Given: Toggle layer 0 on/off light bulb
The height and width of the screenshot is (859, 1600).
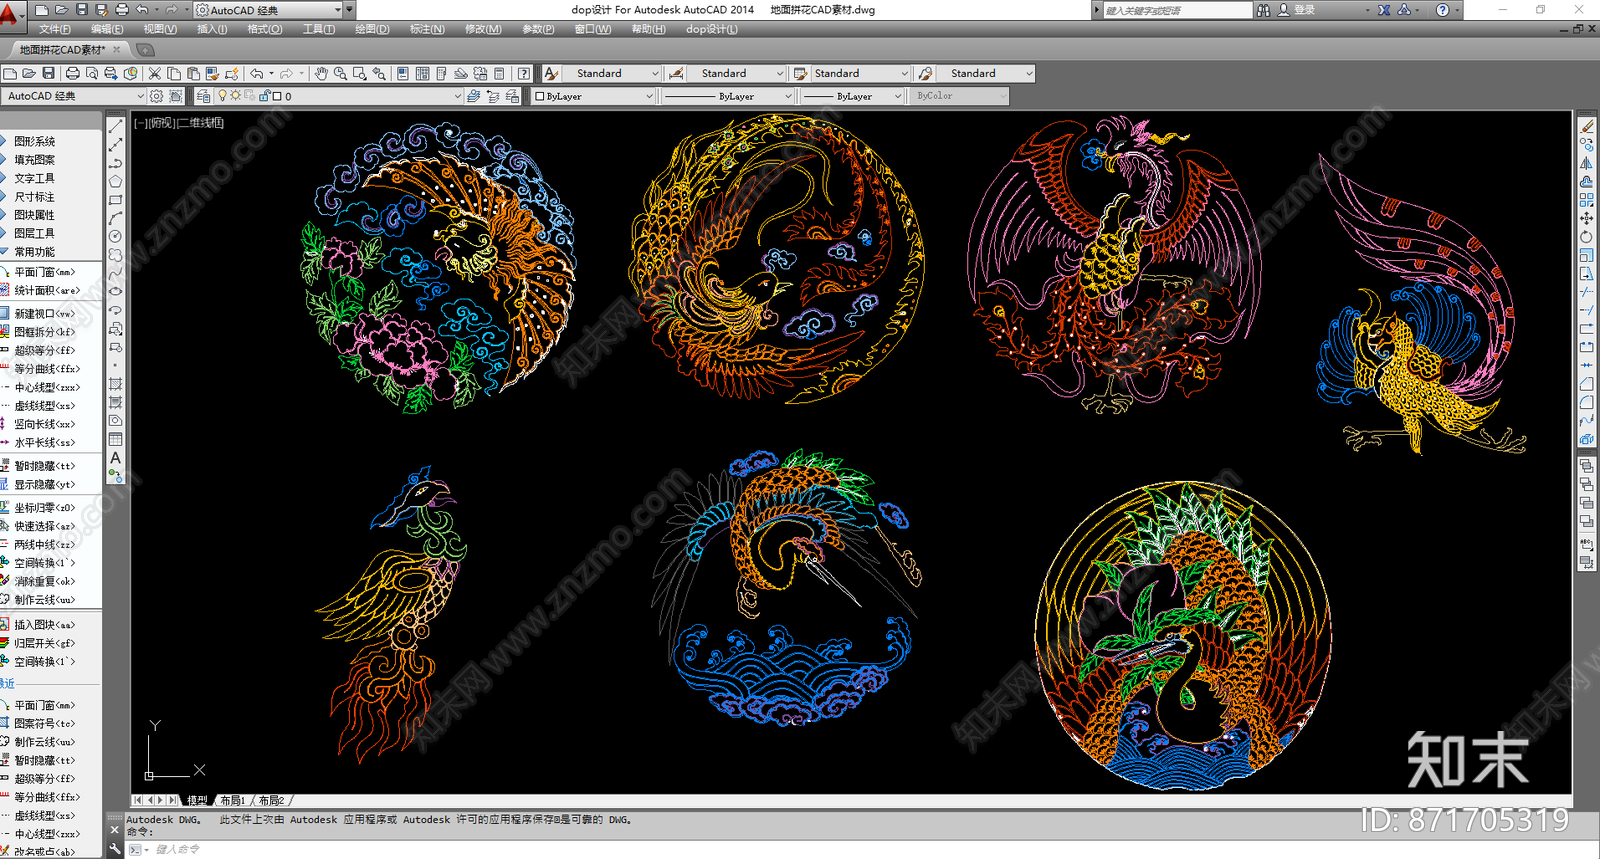Looking at the screenshot, I should [223, 96].
